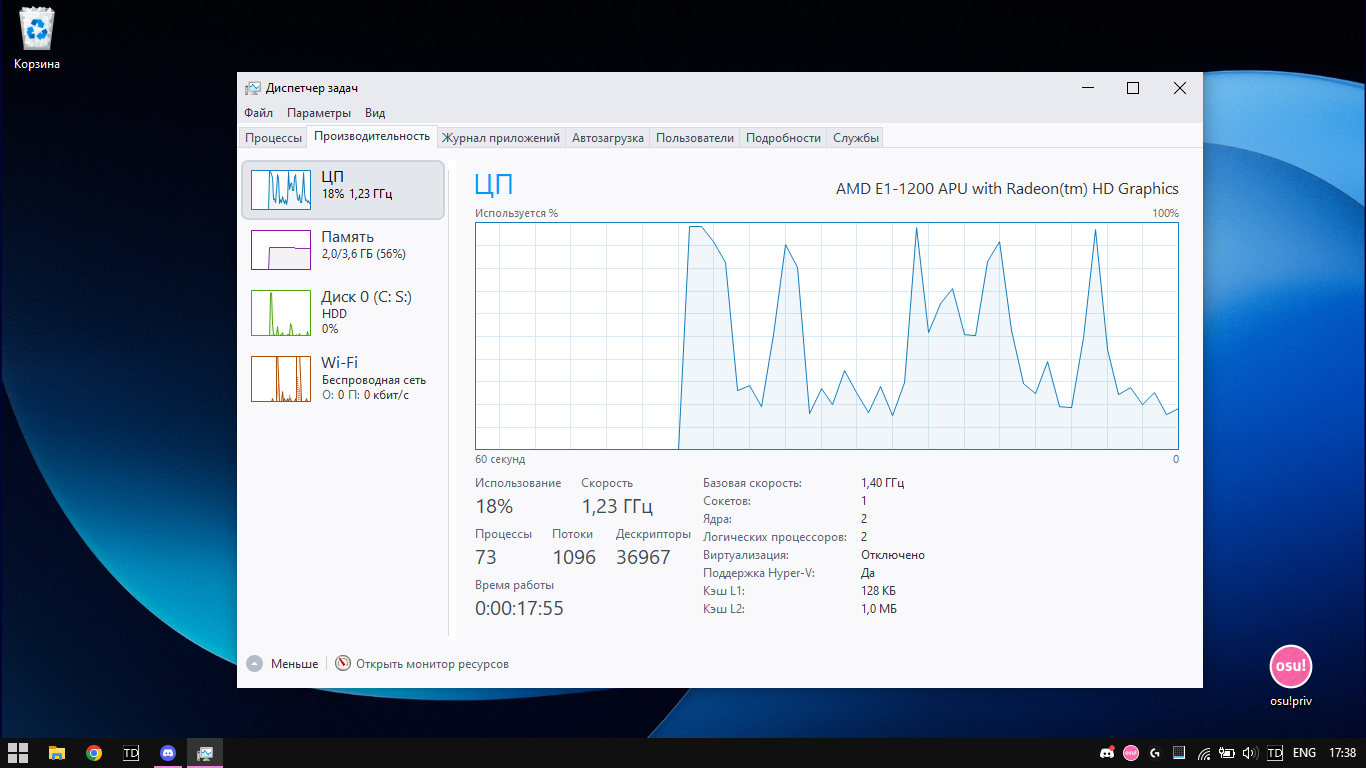This screenshot has width=1366, height=768.
Task: Go to the Автозагрузка tab
Action: [607, 138]
